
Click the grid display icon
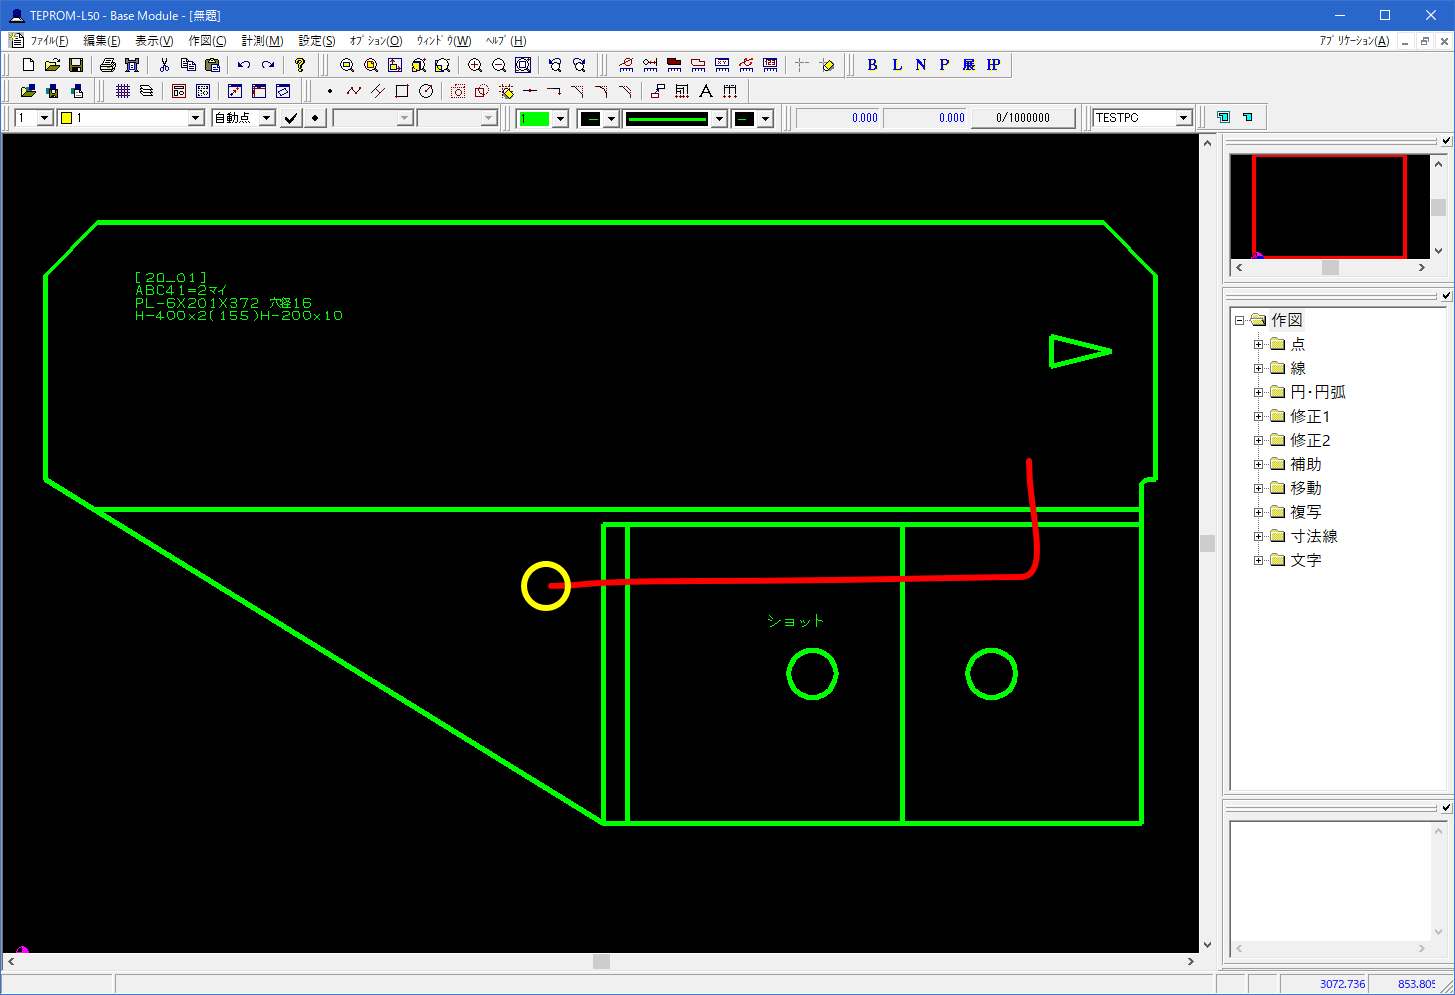pyautogui.click(x=123, y=91)
